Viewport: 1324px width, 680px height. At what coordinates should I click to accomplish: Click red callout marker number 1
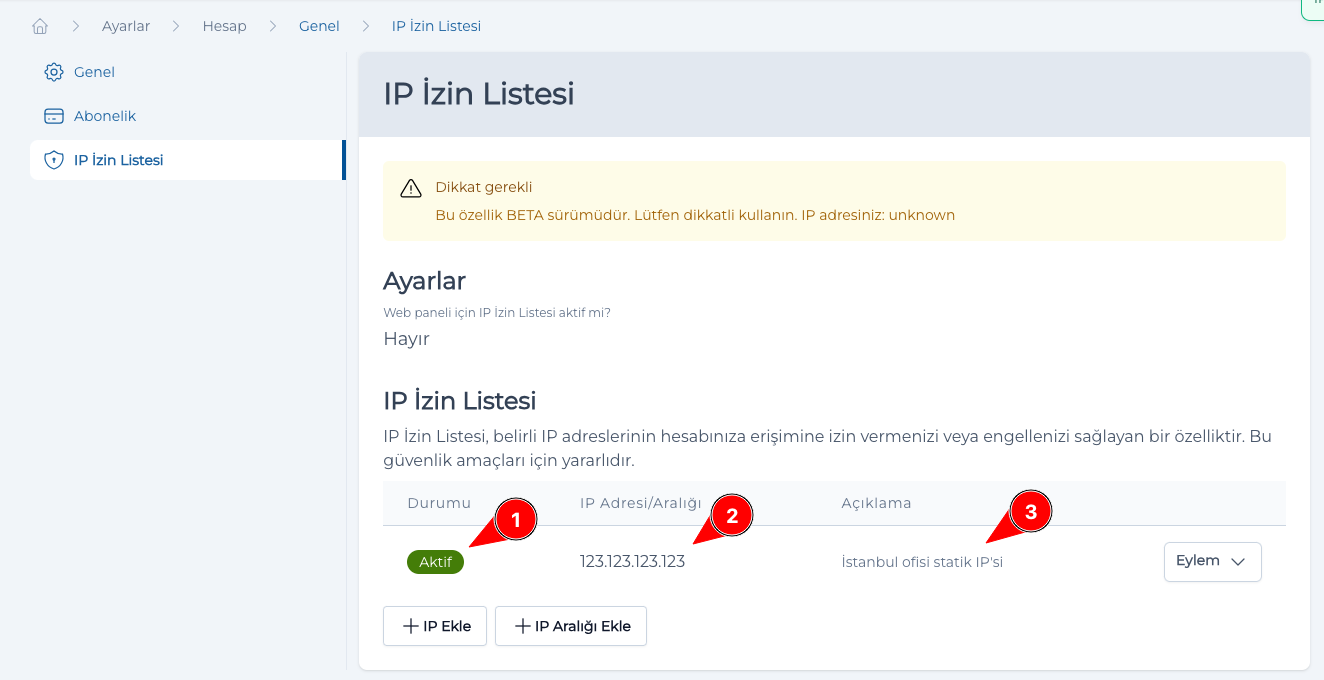point(516,518)
